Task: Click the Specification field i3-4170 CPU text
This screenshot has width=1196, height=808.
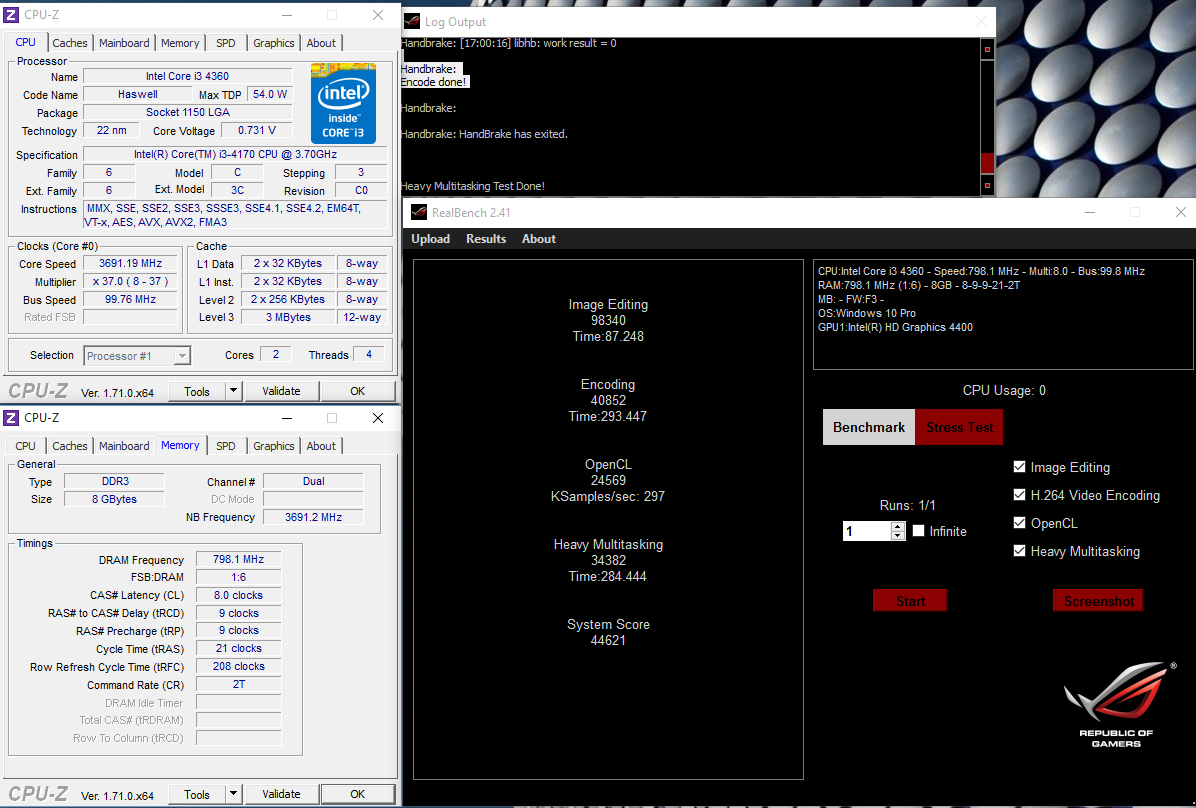Action: pyautogui.click(x=235, y=154)
